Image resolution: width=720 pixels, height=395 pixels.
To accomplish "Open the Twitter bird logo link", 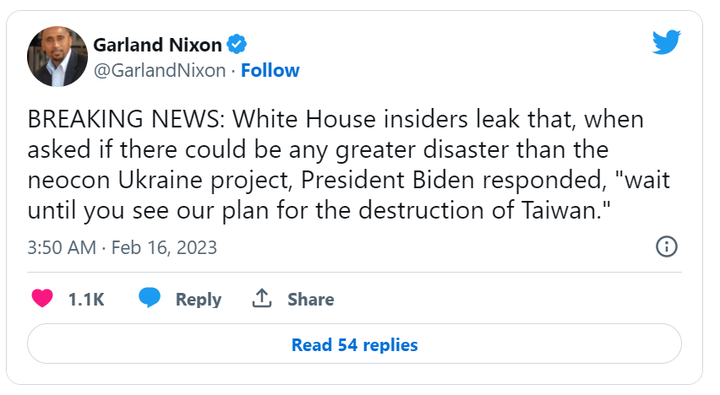I will (666, 42).
